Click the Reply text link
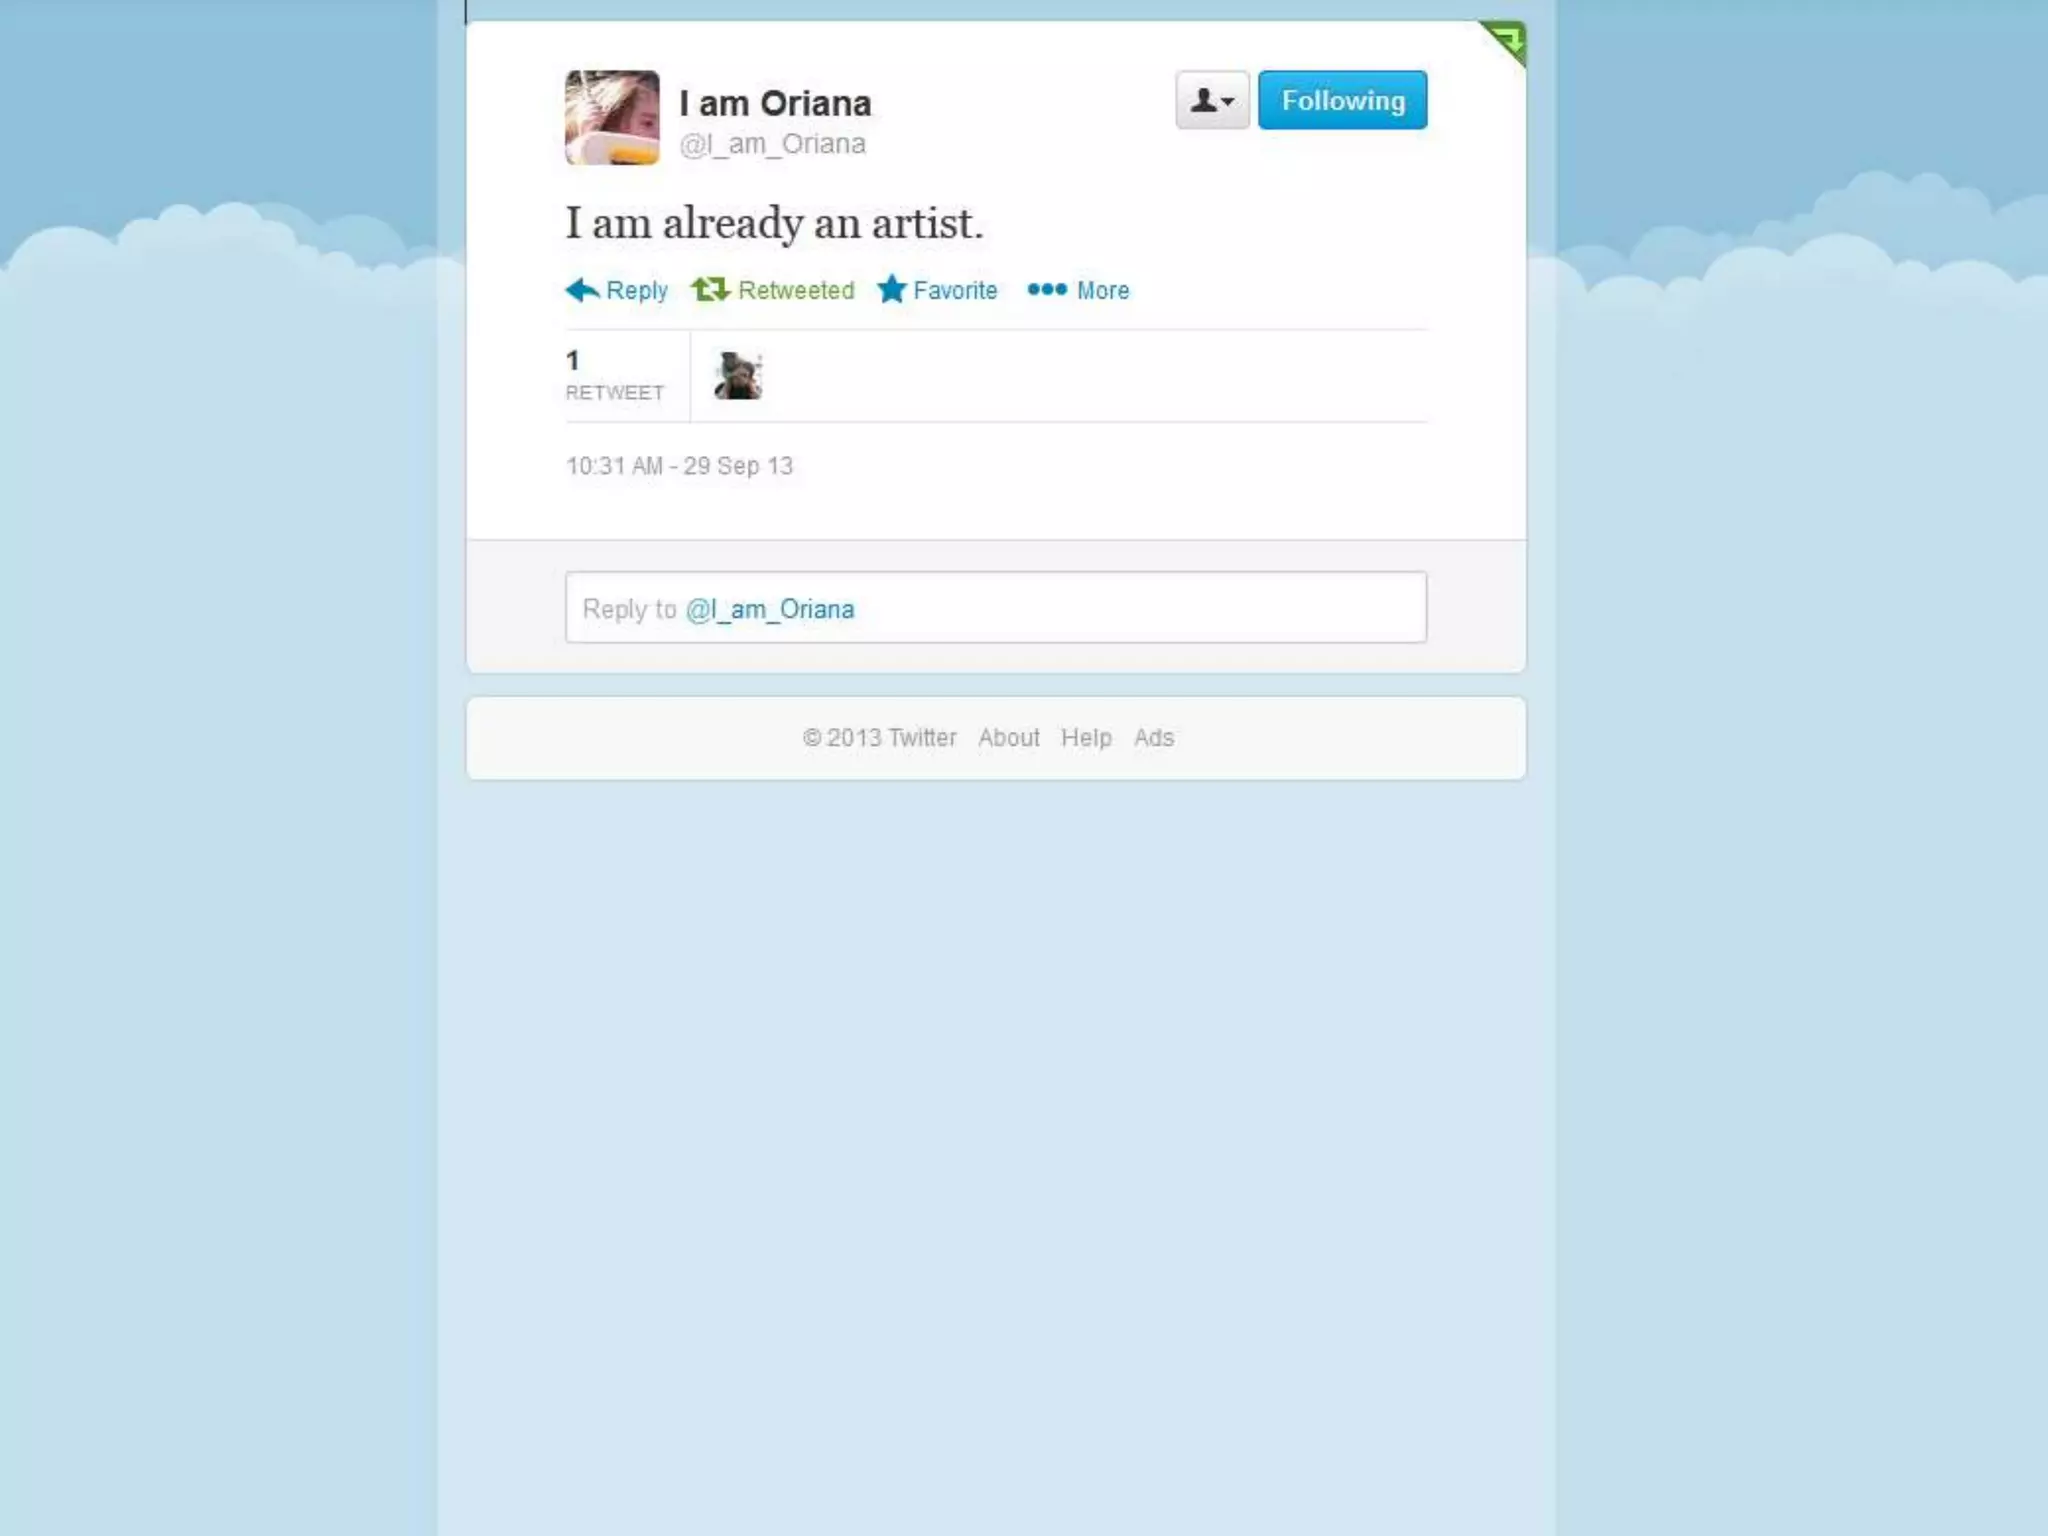2048x1536 pixels. click(637, 291)
